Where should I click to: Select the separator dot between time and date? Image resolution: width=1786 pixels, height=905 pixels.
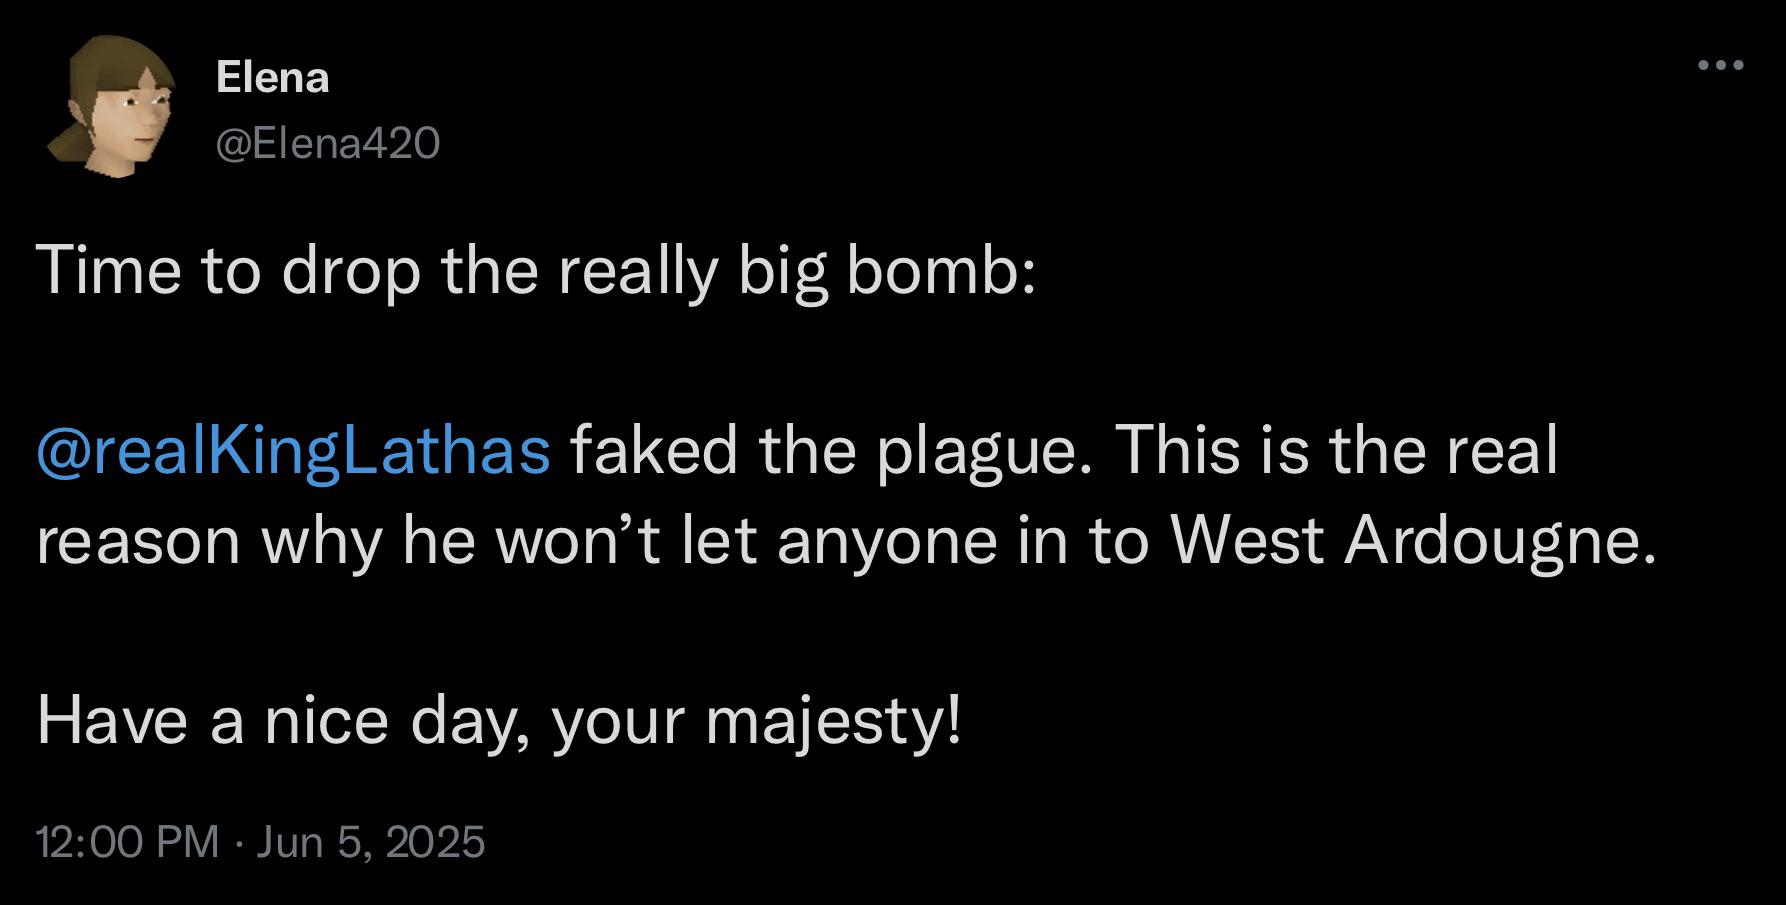coord(239,843)
